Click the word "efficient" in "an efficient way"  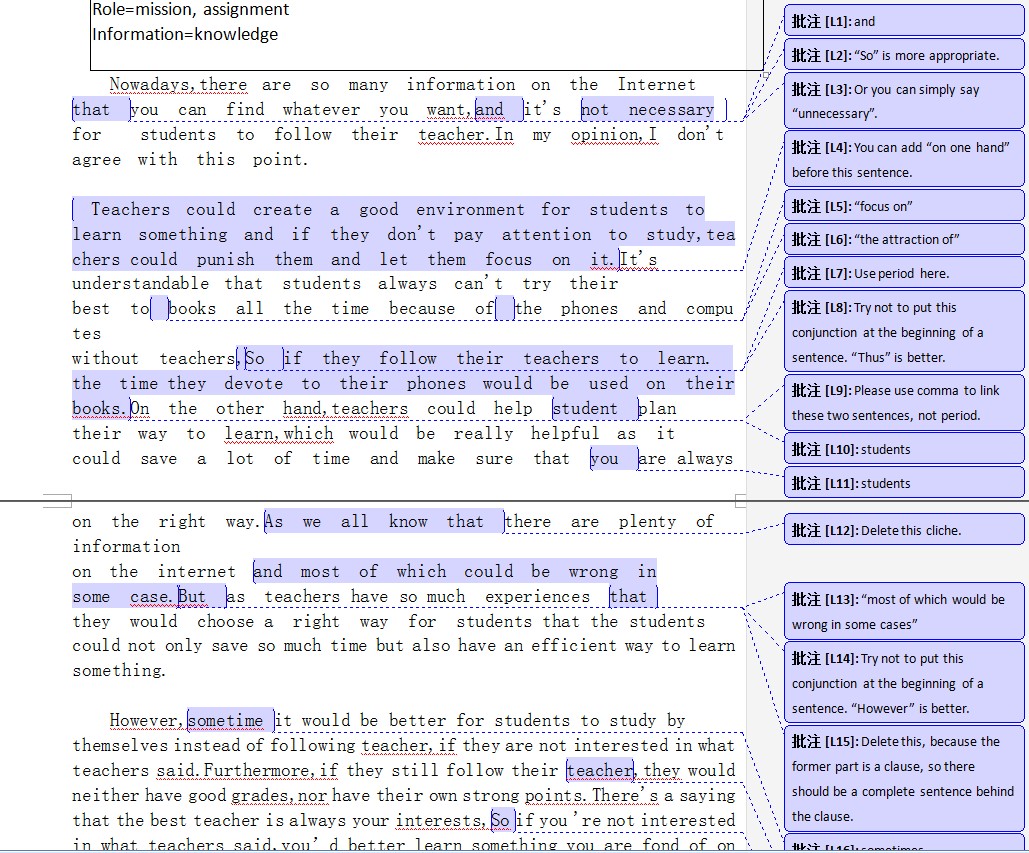pos(574,646)
